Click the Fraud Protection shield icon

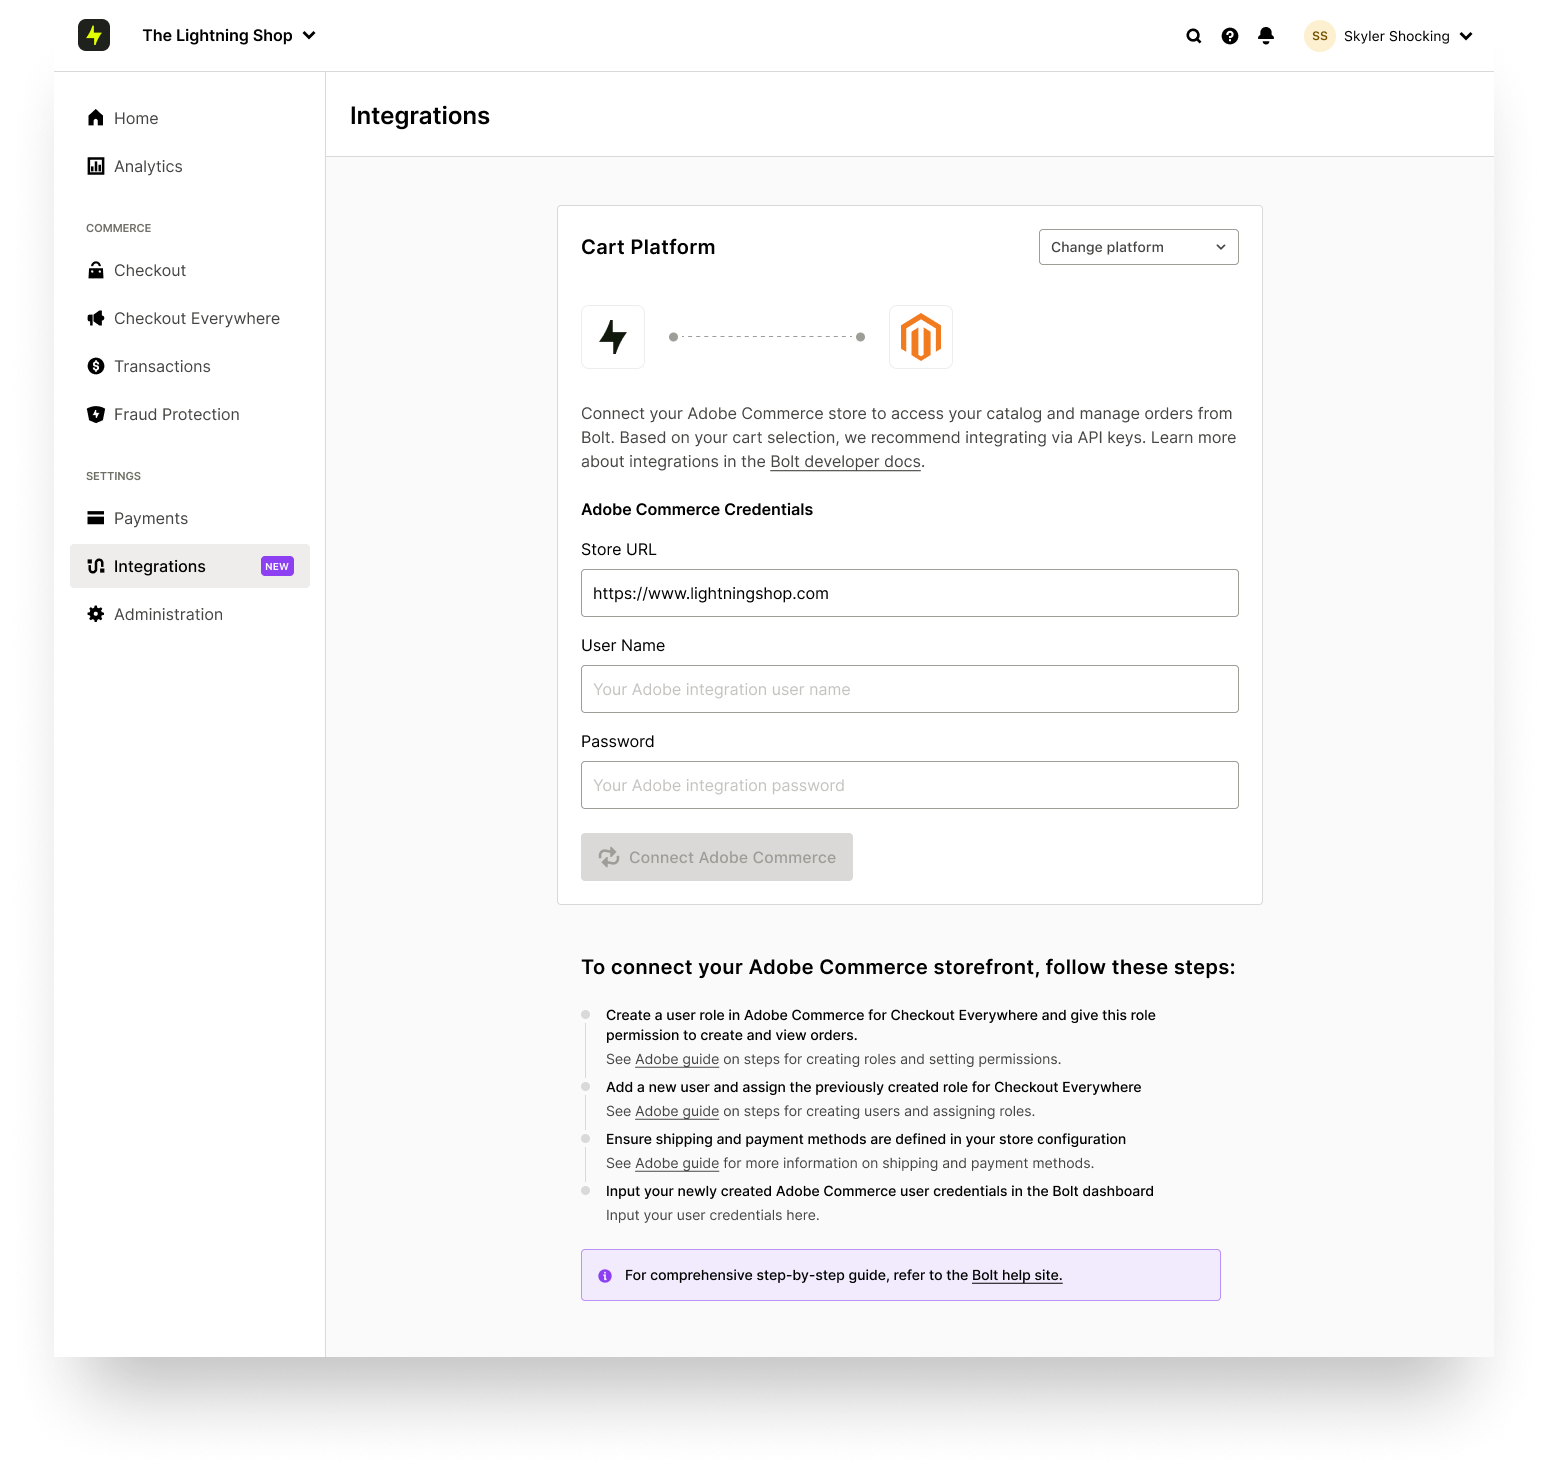[x=96, y=414]
